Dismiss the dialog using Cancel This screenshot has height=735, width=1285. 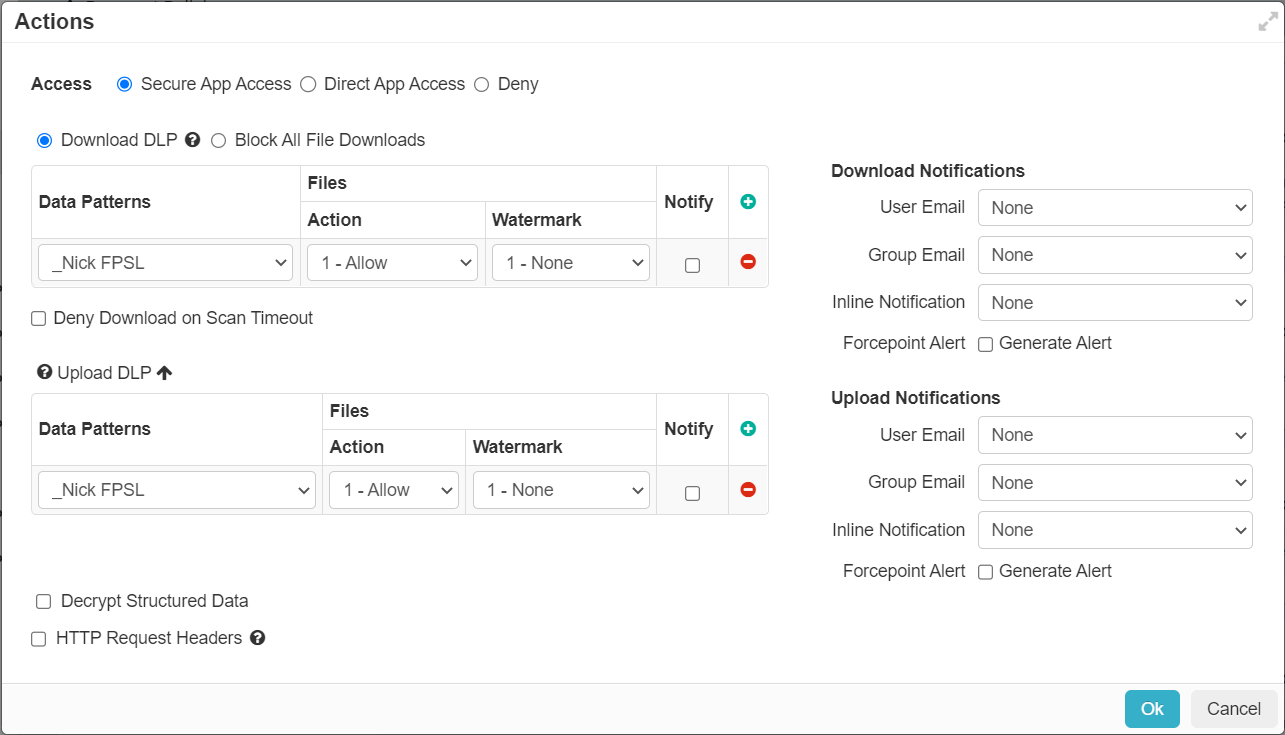tap(1233, 708)
